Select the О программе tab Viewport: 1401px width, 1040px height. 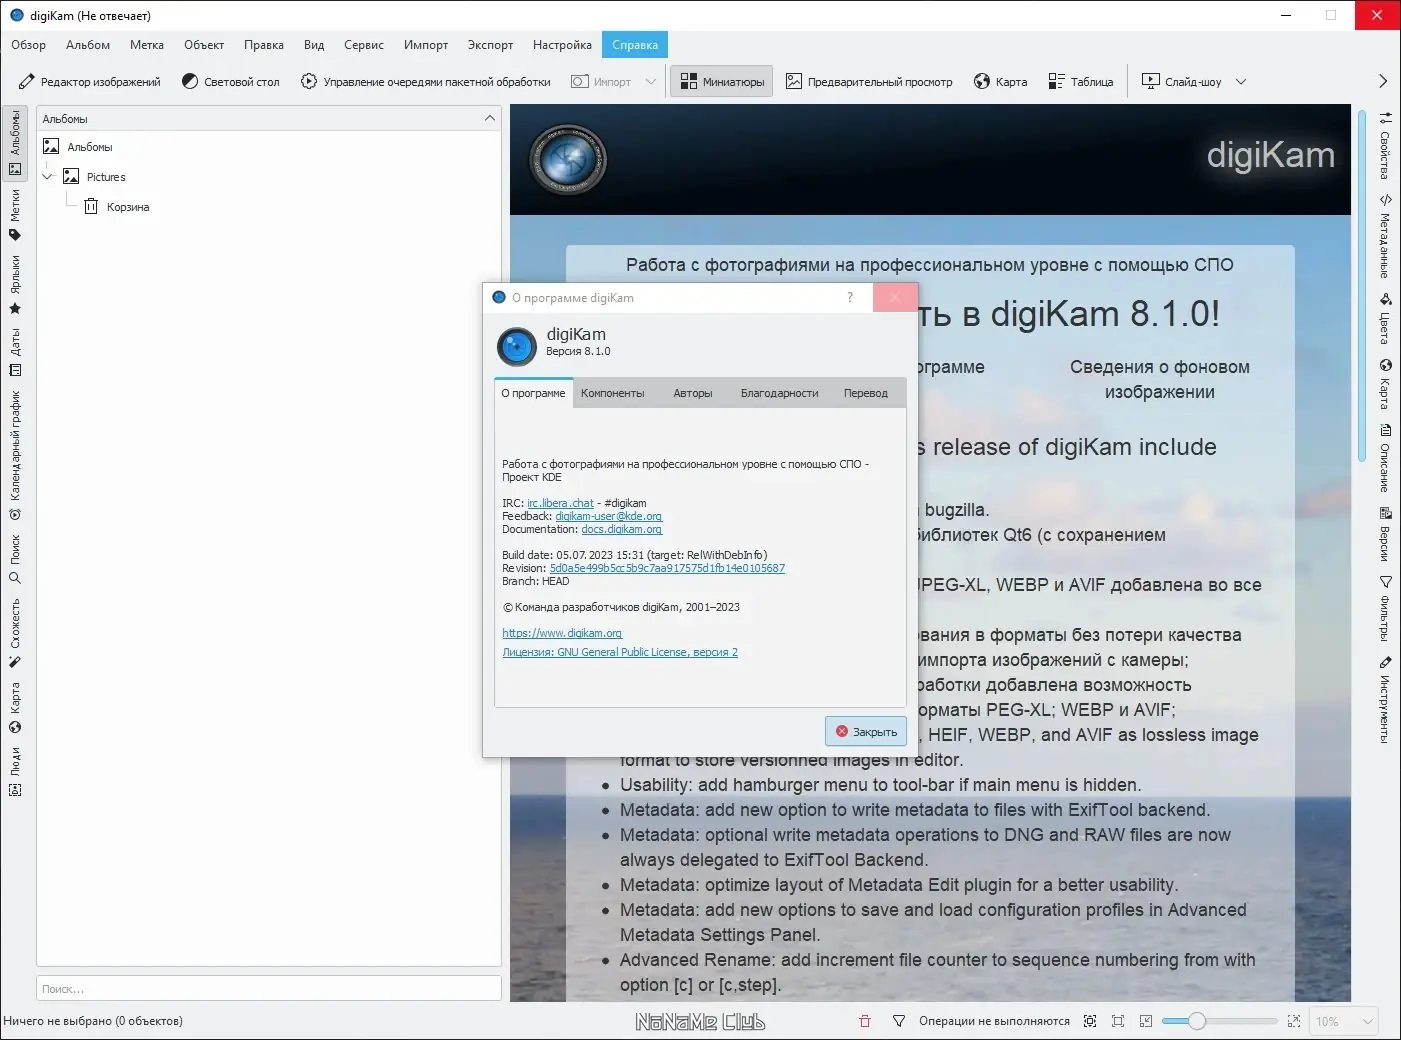534,393
